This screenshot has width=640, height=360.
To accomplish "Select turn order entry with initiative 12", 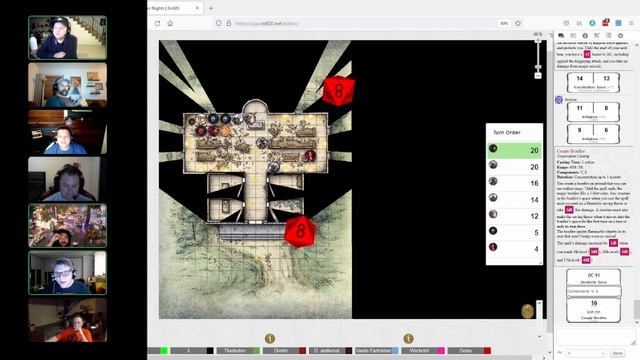I will [x=514, y=216].
